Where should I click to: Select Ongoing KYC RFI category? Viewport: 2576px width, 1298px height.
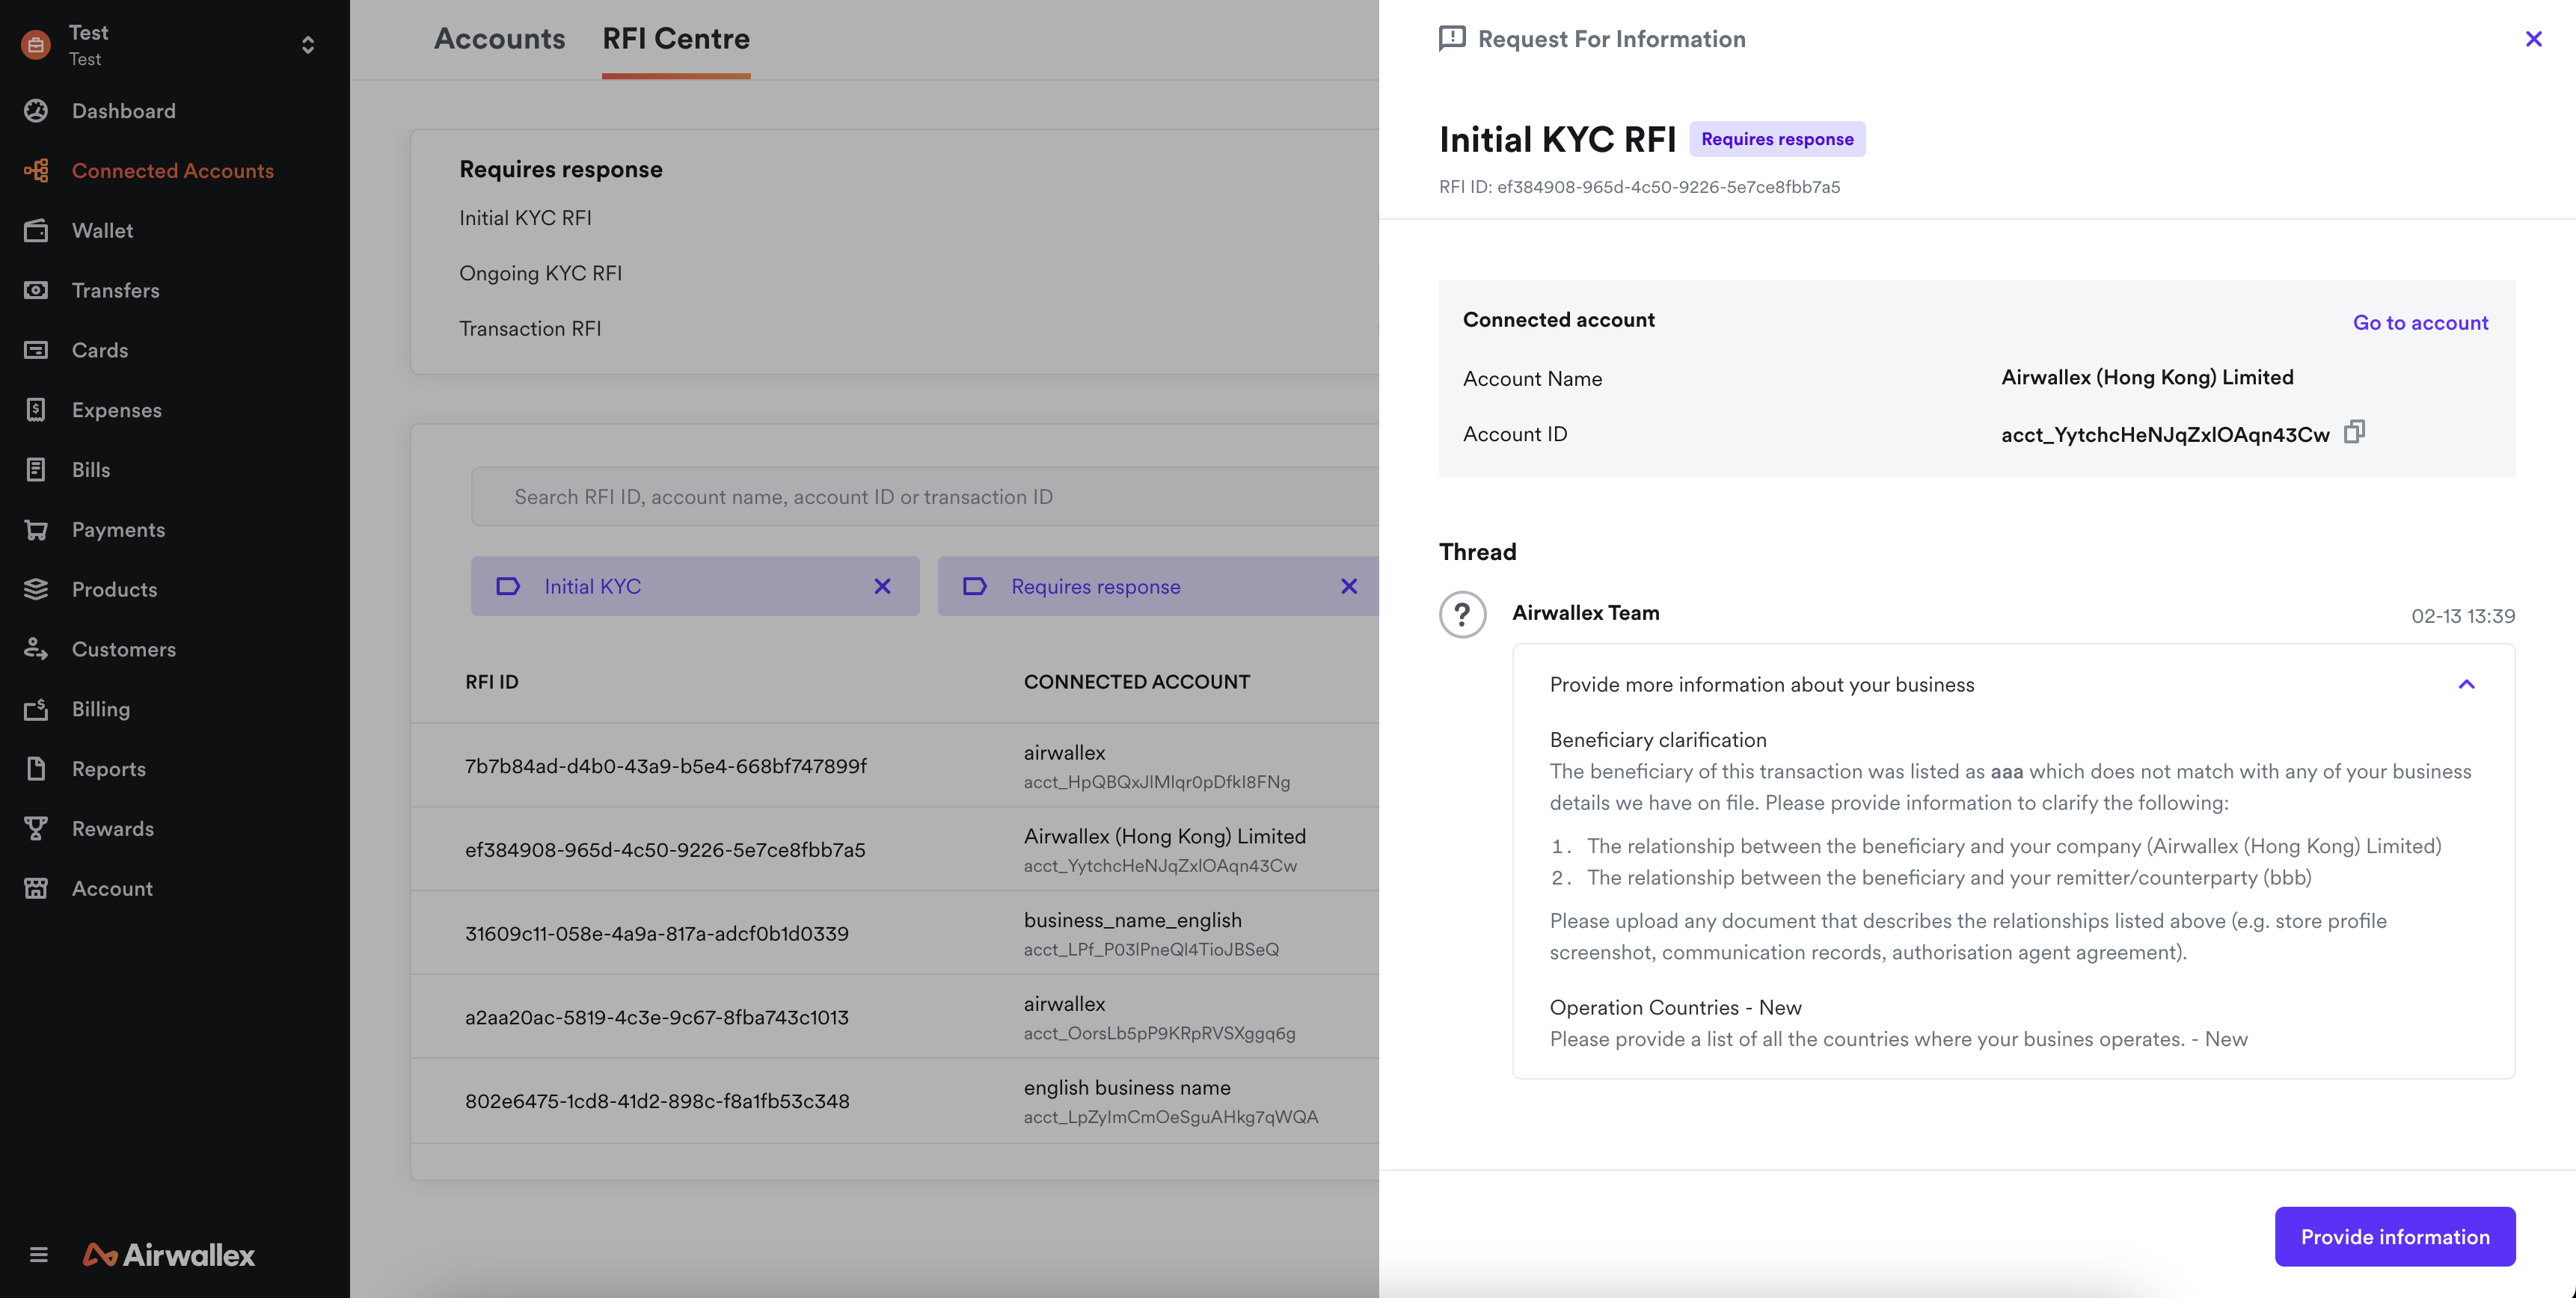(540, 273)
